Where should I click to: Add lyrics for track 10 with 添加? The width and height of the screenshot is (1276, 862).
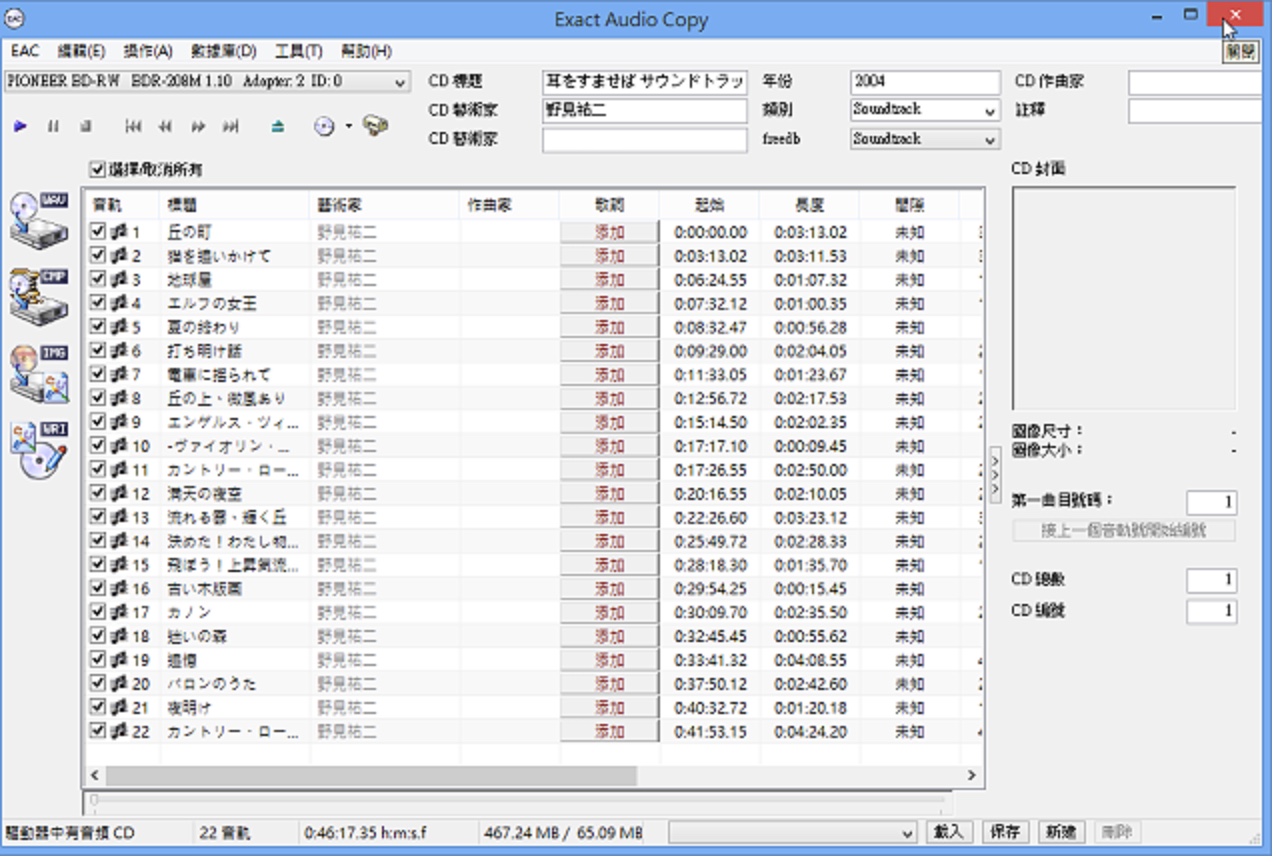click(609, 446)
